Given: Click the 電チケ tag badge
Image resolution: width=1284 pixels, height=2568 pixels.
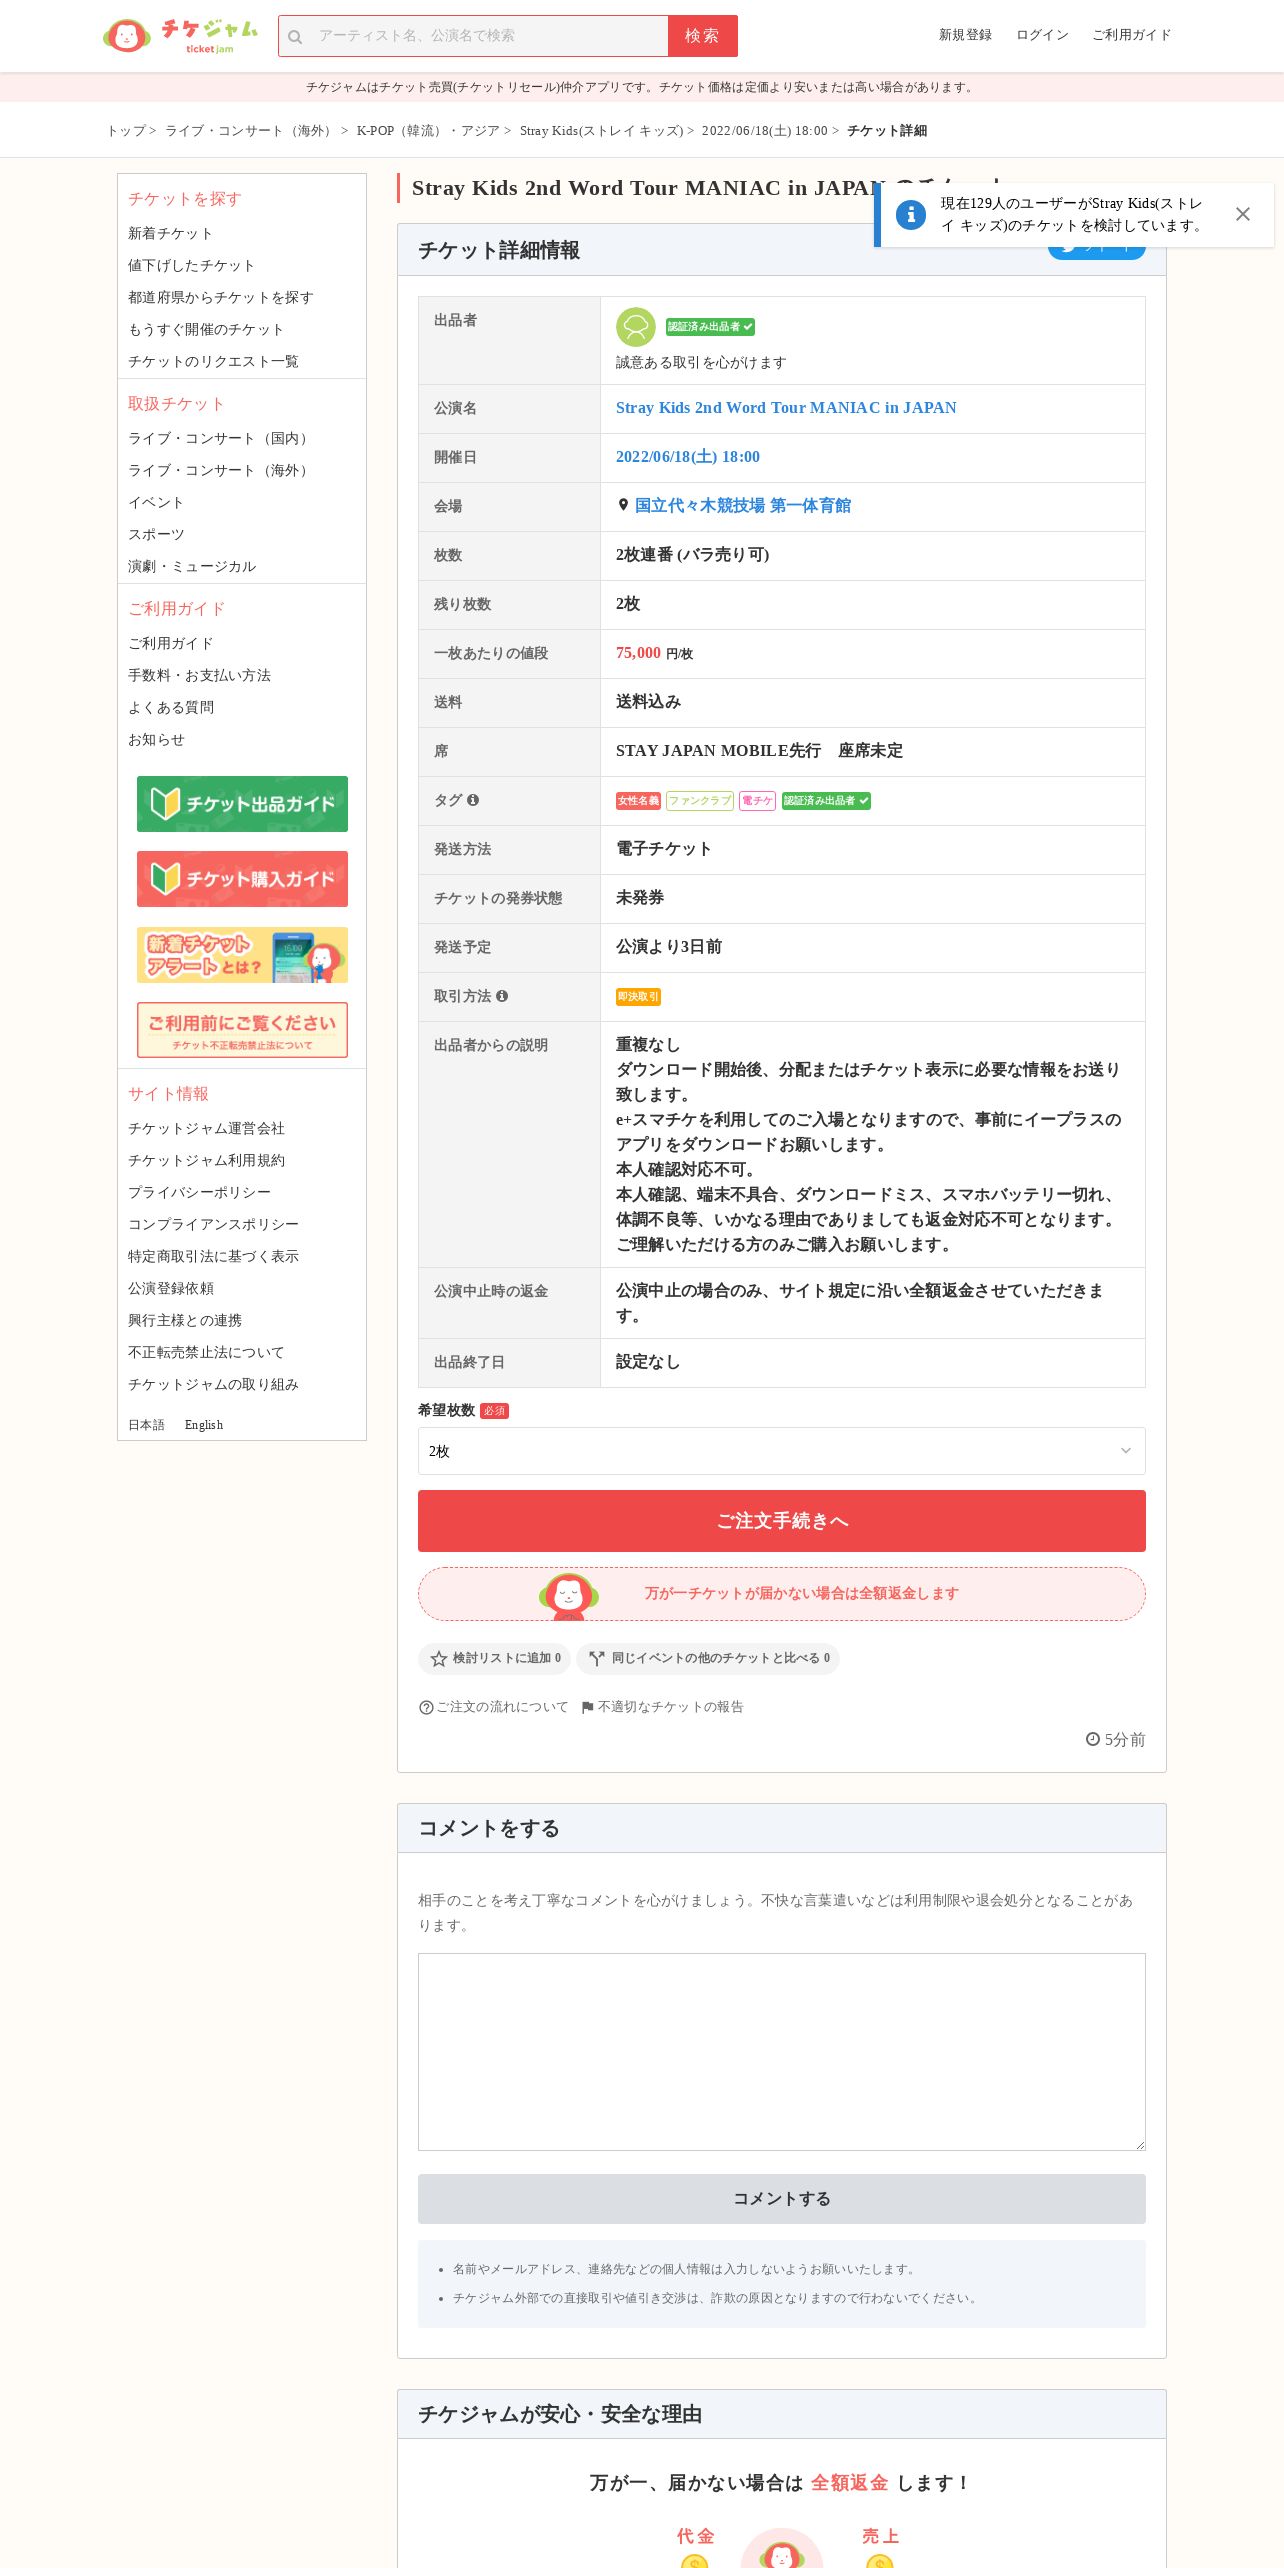Looking at the screenshot, I should [757, 801].
